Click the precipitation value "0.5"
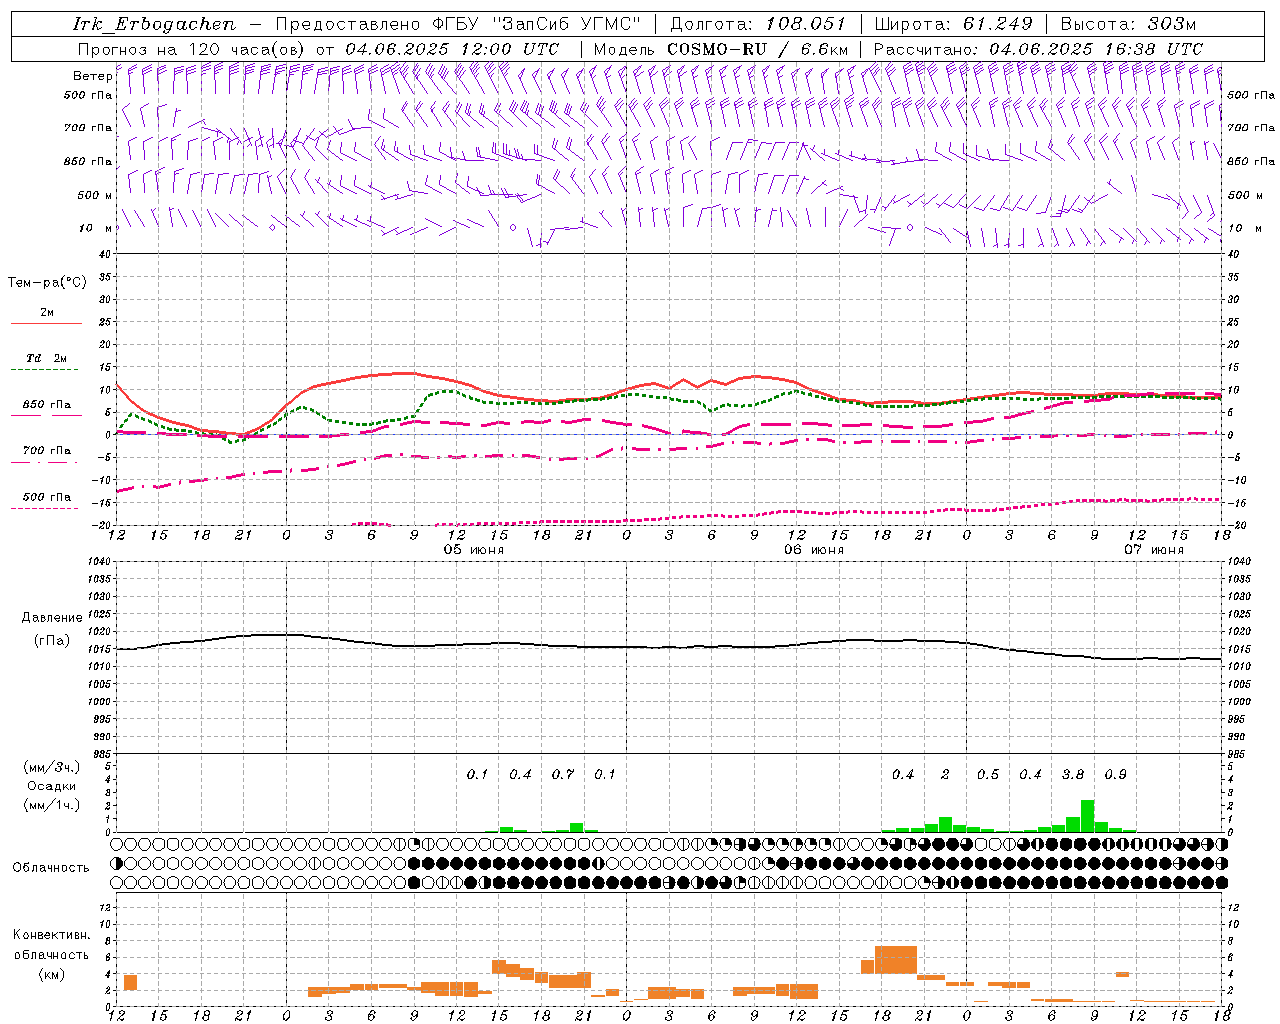Viewport: 1280px width, 1024px height. coord(988,775)
